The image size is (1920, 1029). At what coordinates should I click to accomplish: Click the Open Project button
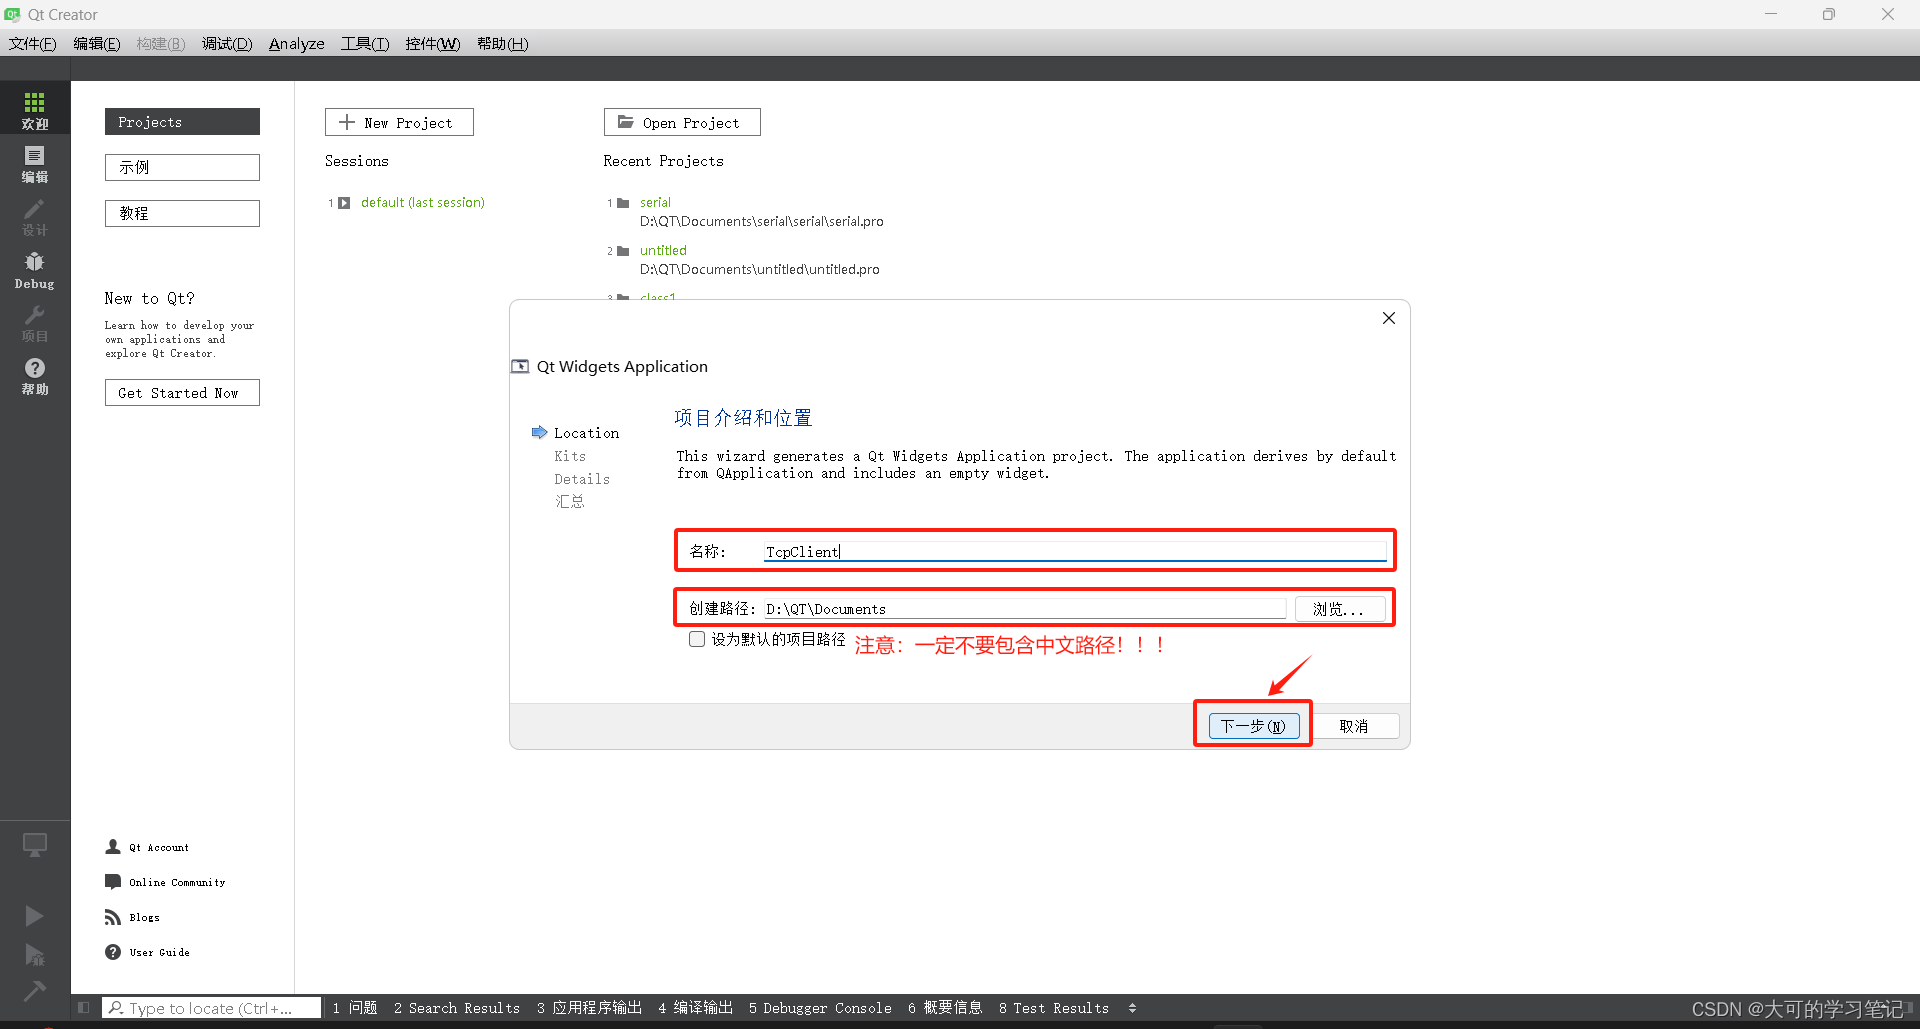pos(681,122)
